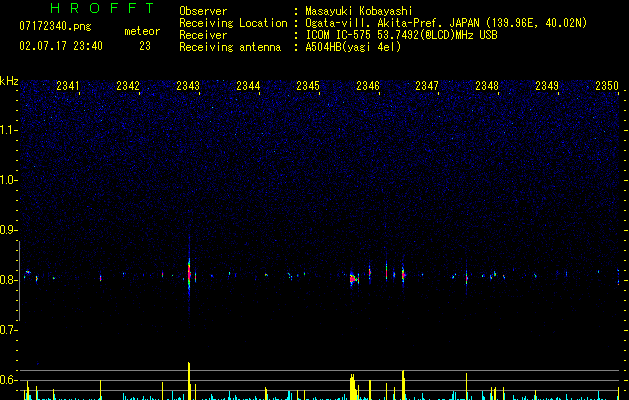Select the filename 07172340.png
Viewport: 629px width, 400px height.
(x=55, y=26)
